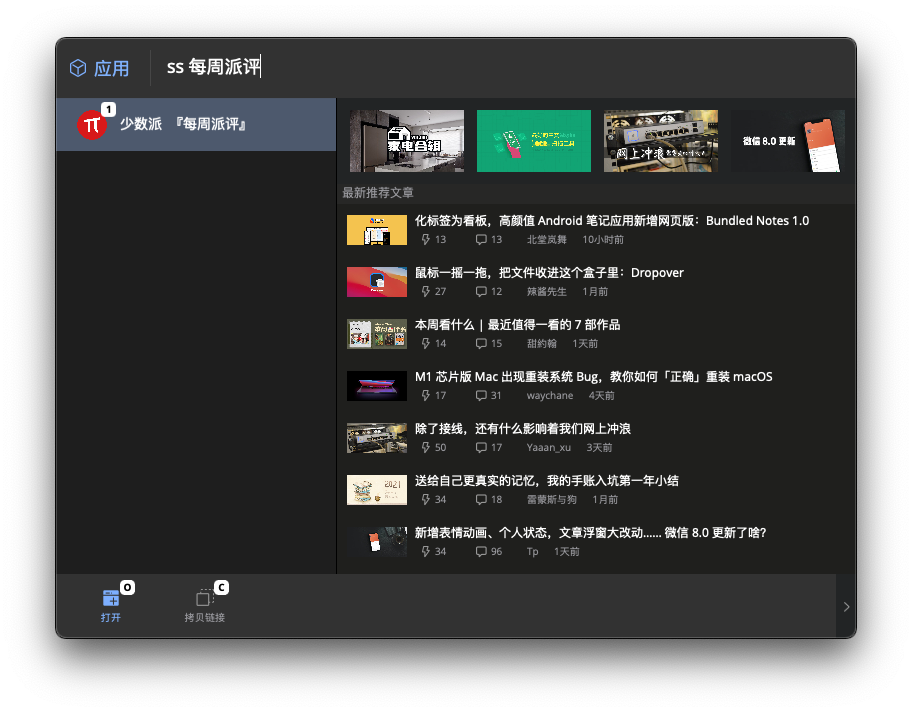The image size is (912, 712).
Task: Open article 我的手账入坑第一年小结
Action: (x=546, y=480)
